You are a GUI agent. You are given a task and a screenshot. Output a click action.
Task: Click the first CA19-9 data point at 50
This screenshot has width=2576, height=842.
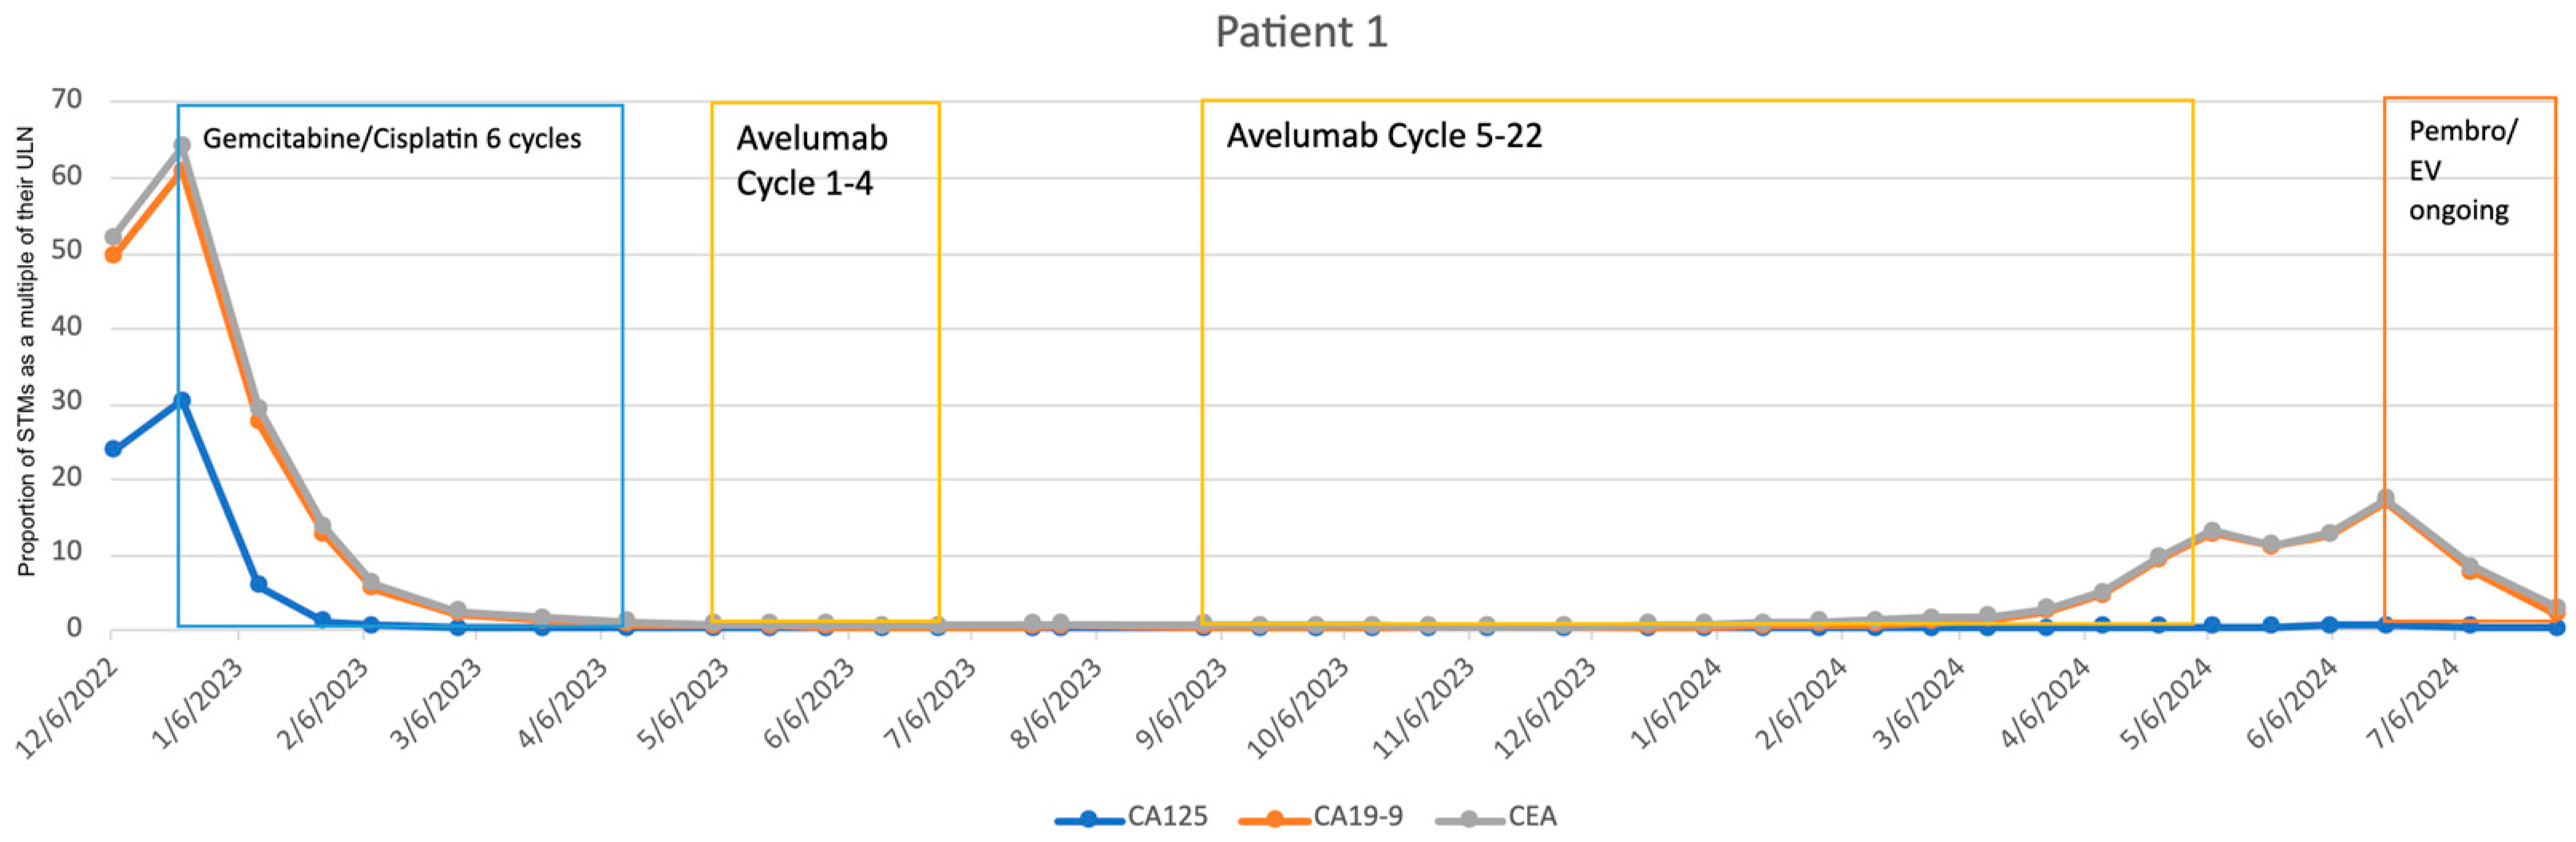click(x=113, y=255)
